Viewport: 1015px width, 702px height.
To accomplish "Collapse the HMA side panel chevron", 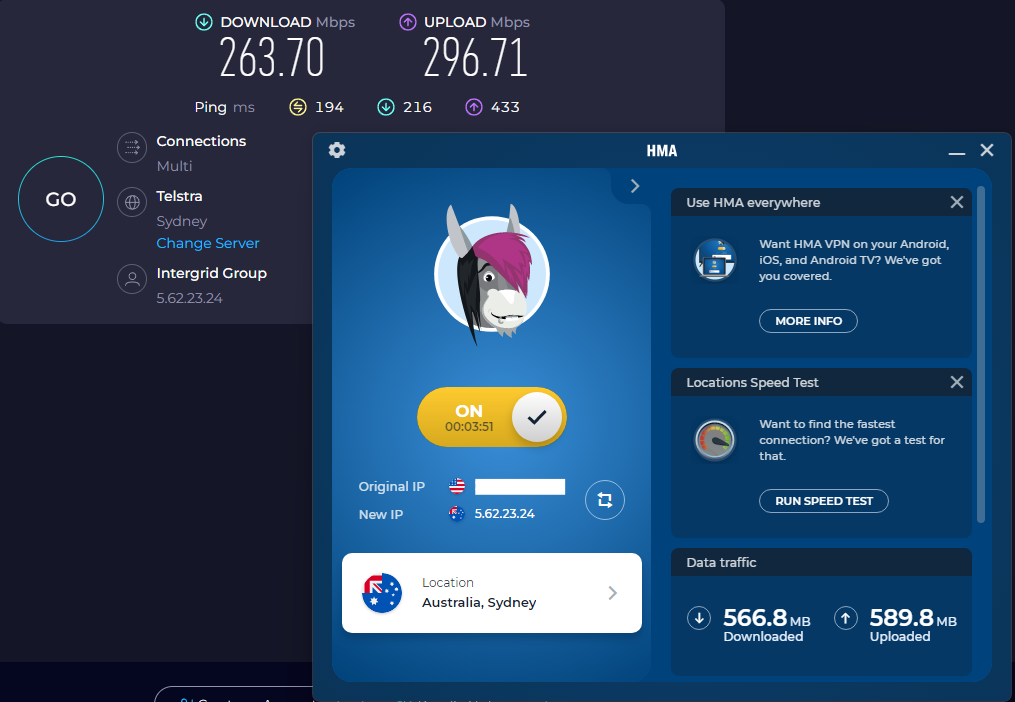I will (x=634, y=187).
